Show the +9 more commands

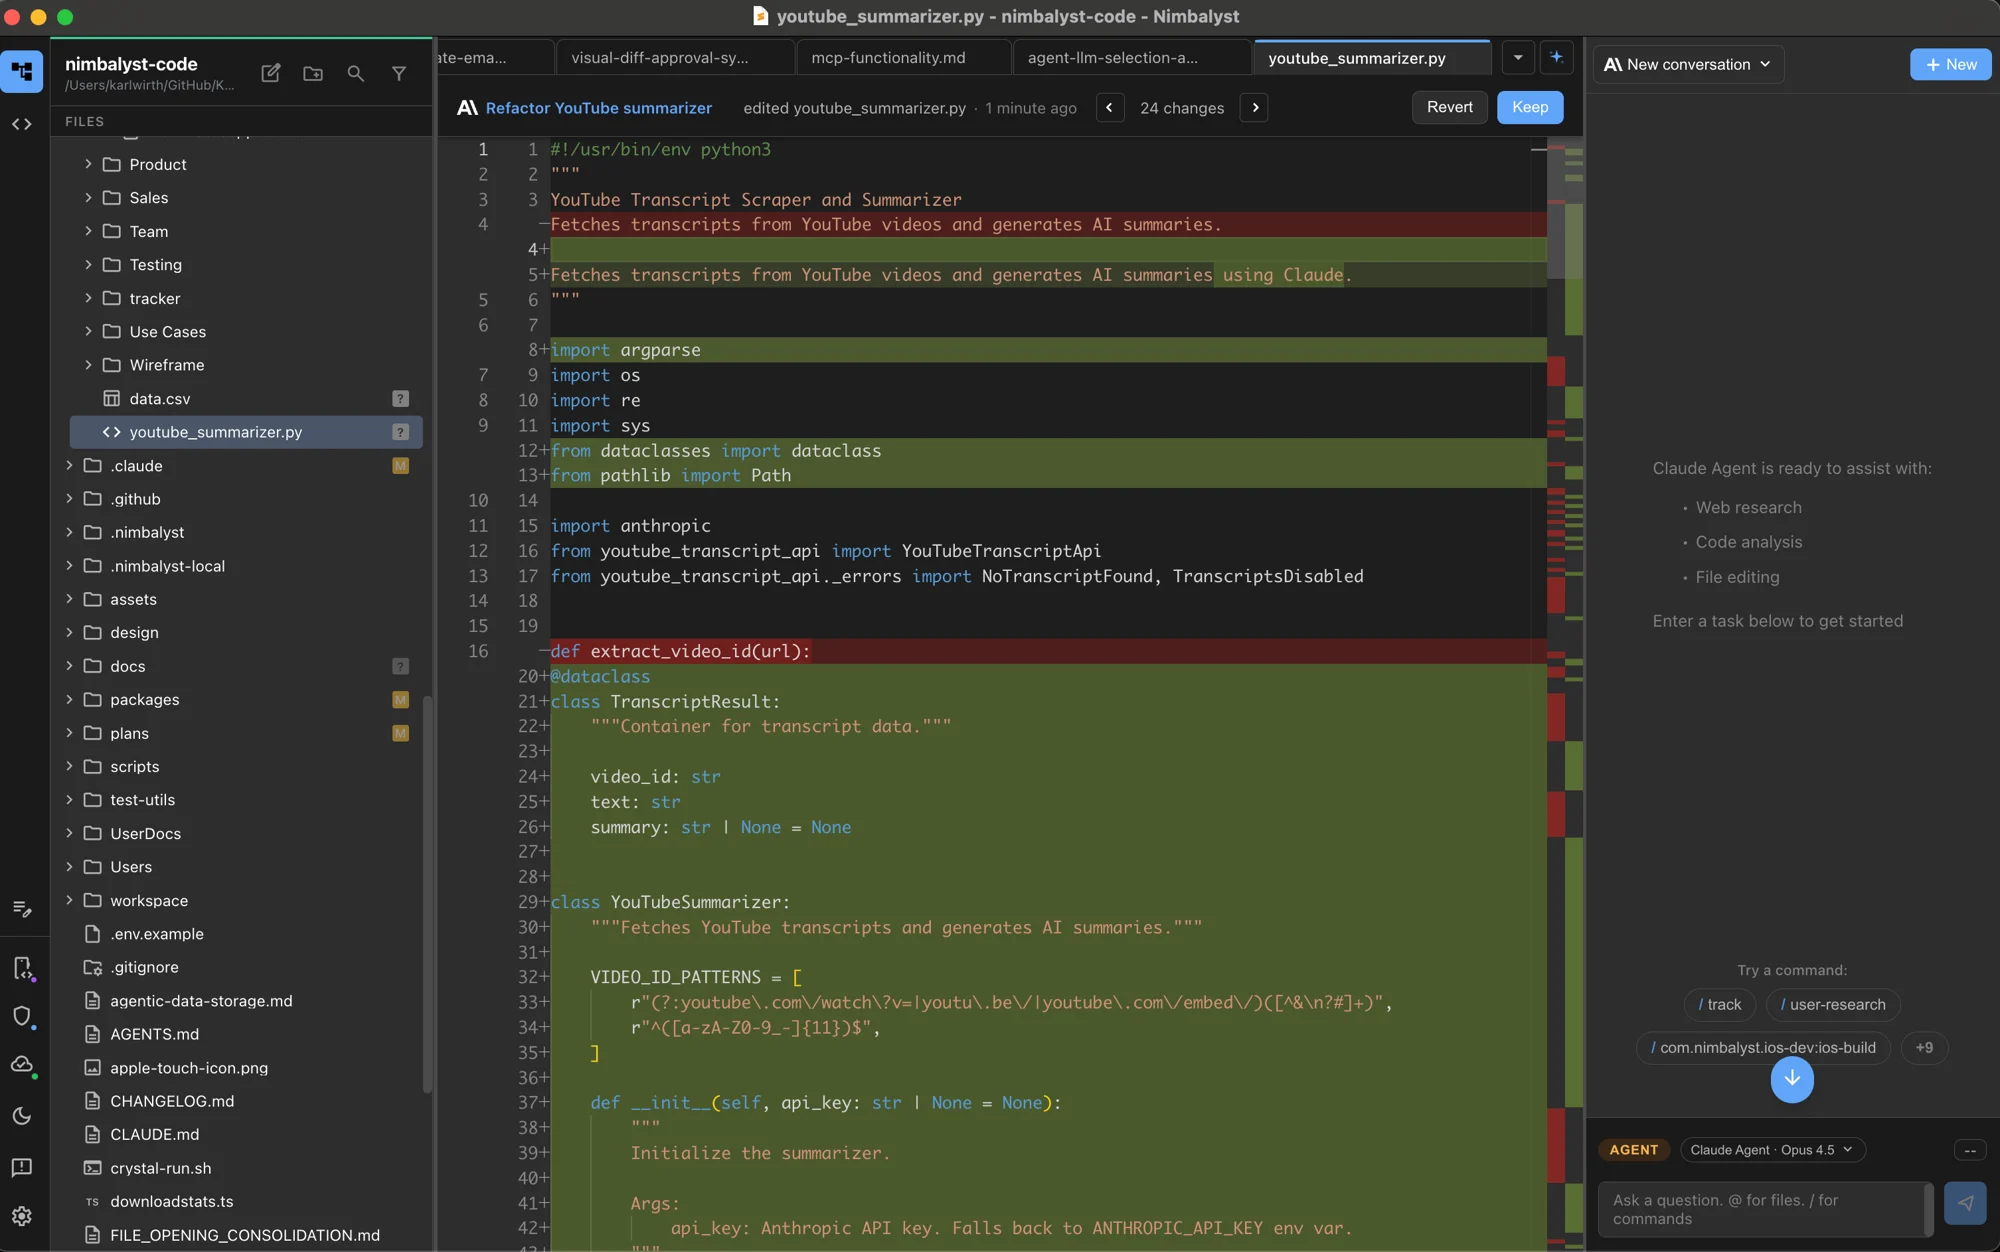pyautogui.click(x=1924, y=1047)
